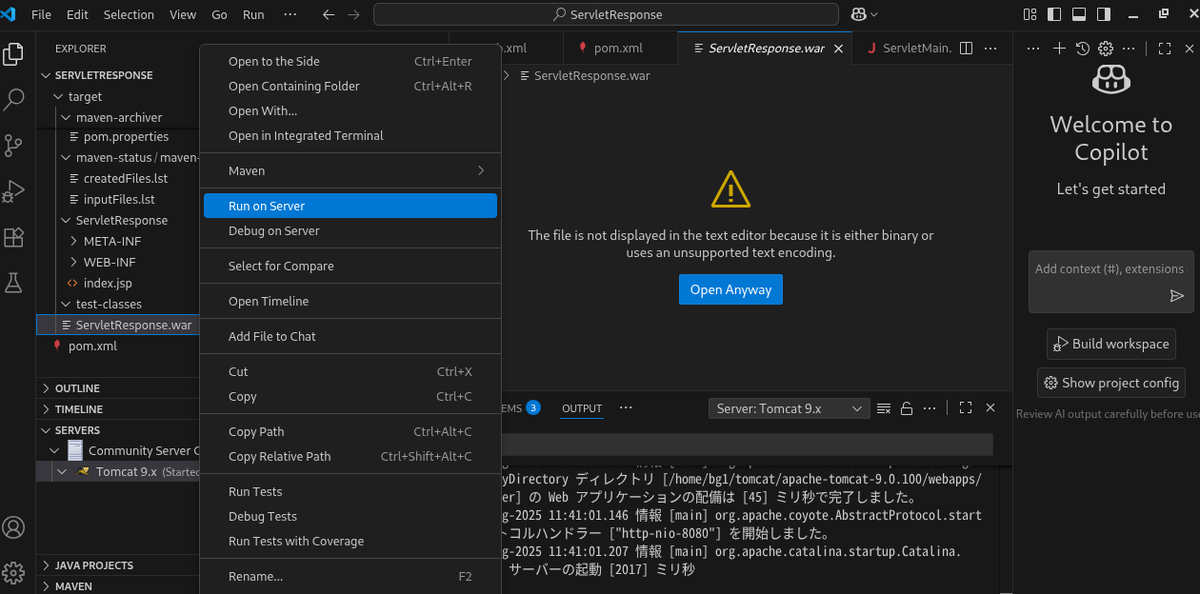The width and height of the screenshot is (1200, 594).
Task: Collapse the maven-archiver folder
Action: [67, 117]
